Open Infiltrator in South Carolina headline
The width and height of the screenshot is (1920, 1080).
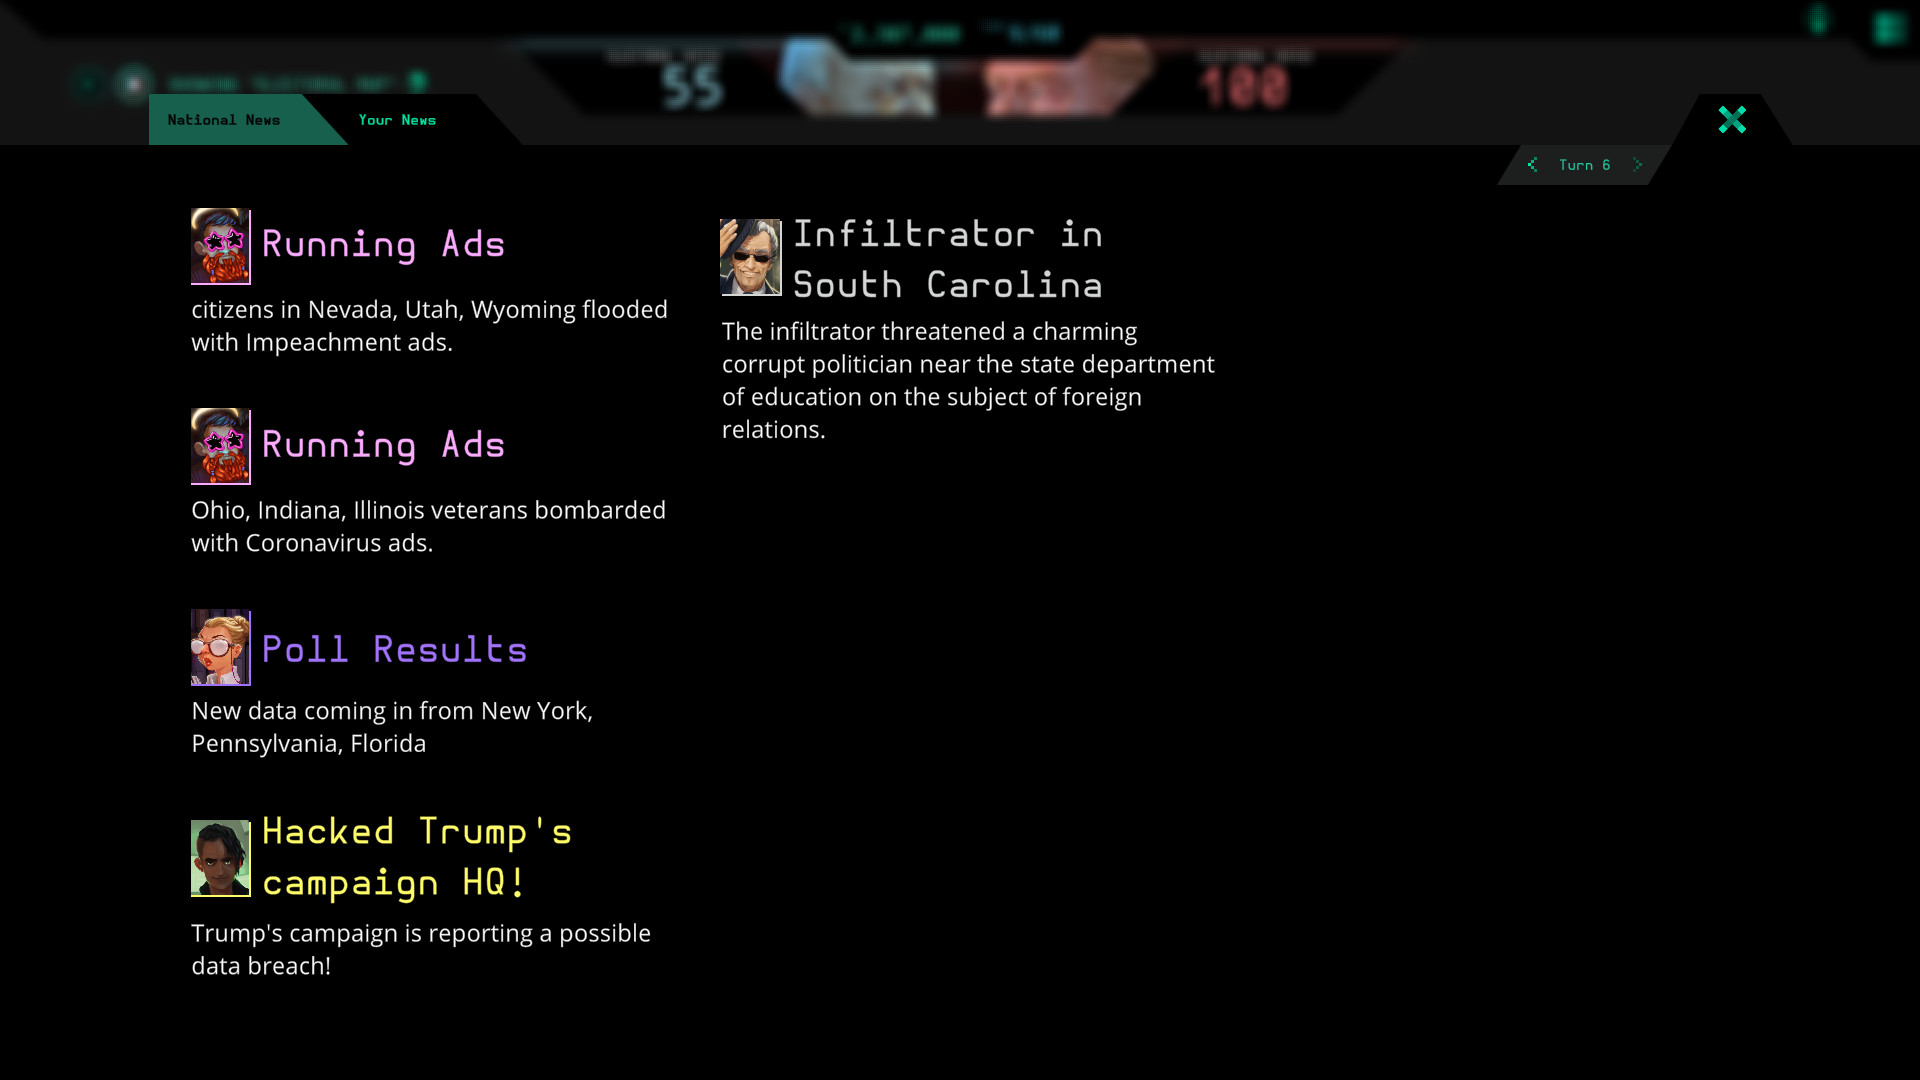pos(948,259)
